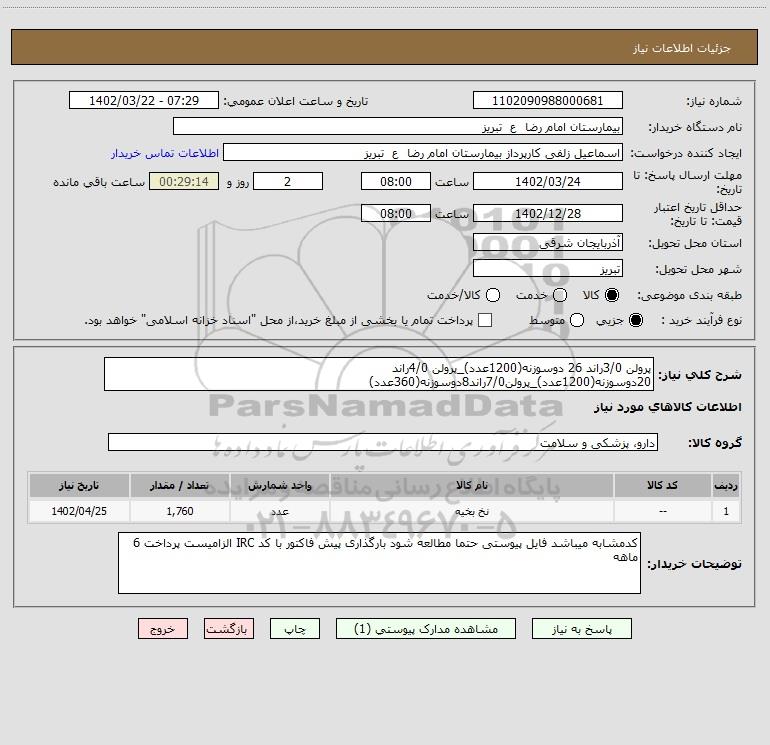Click the quantity cell 1,760
The width and height of the screenshot is (770, 745).
(x=180, y=511)
